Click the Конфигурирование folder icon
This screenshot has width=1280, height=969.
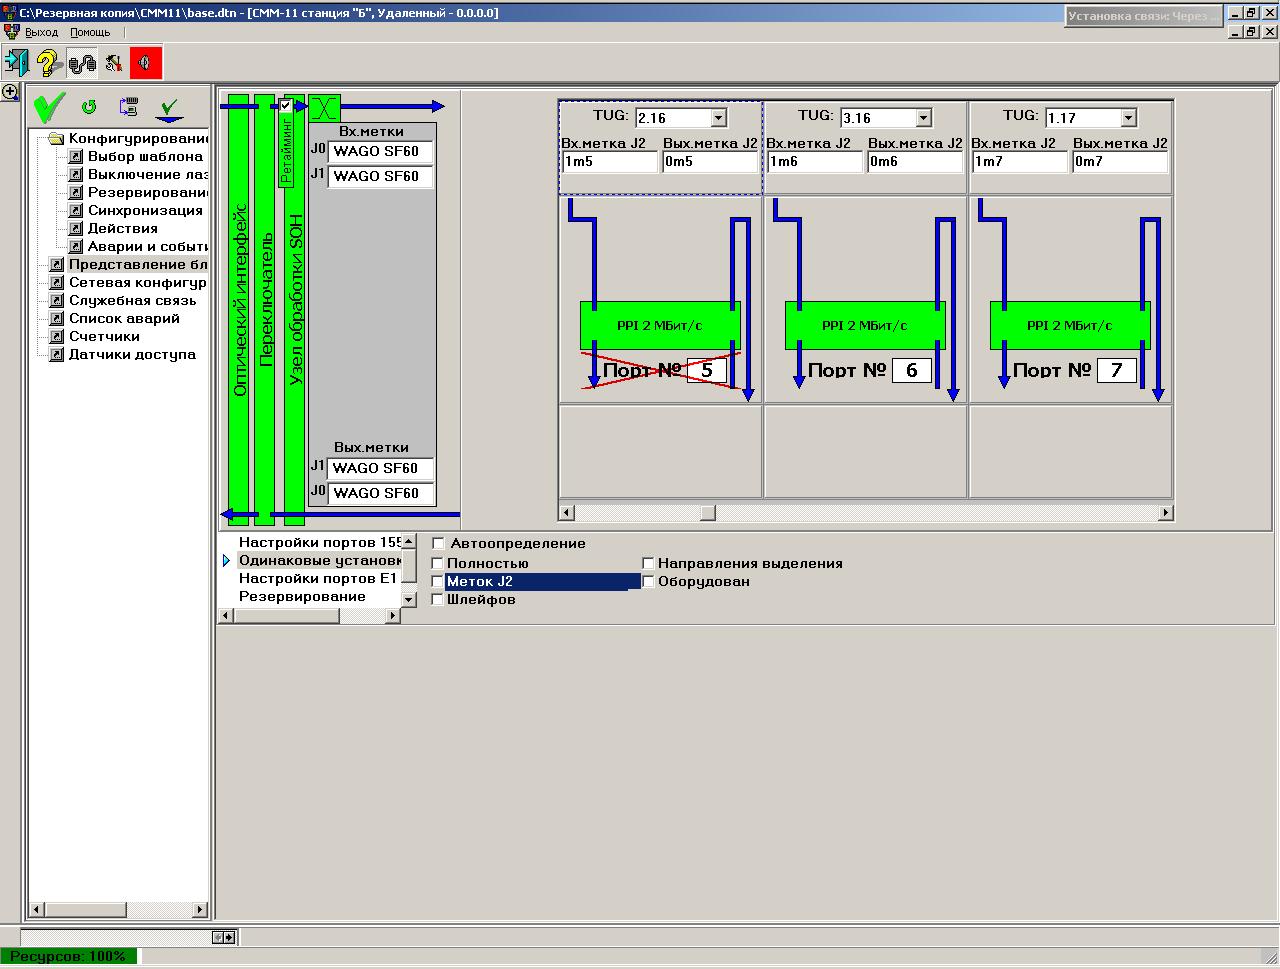(56, 138)
